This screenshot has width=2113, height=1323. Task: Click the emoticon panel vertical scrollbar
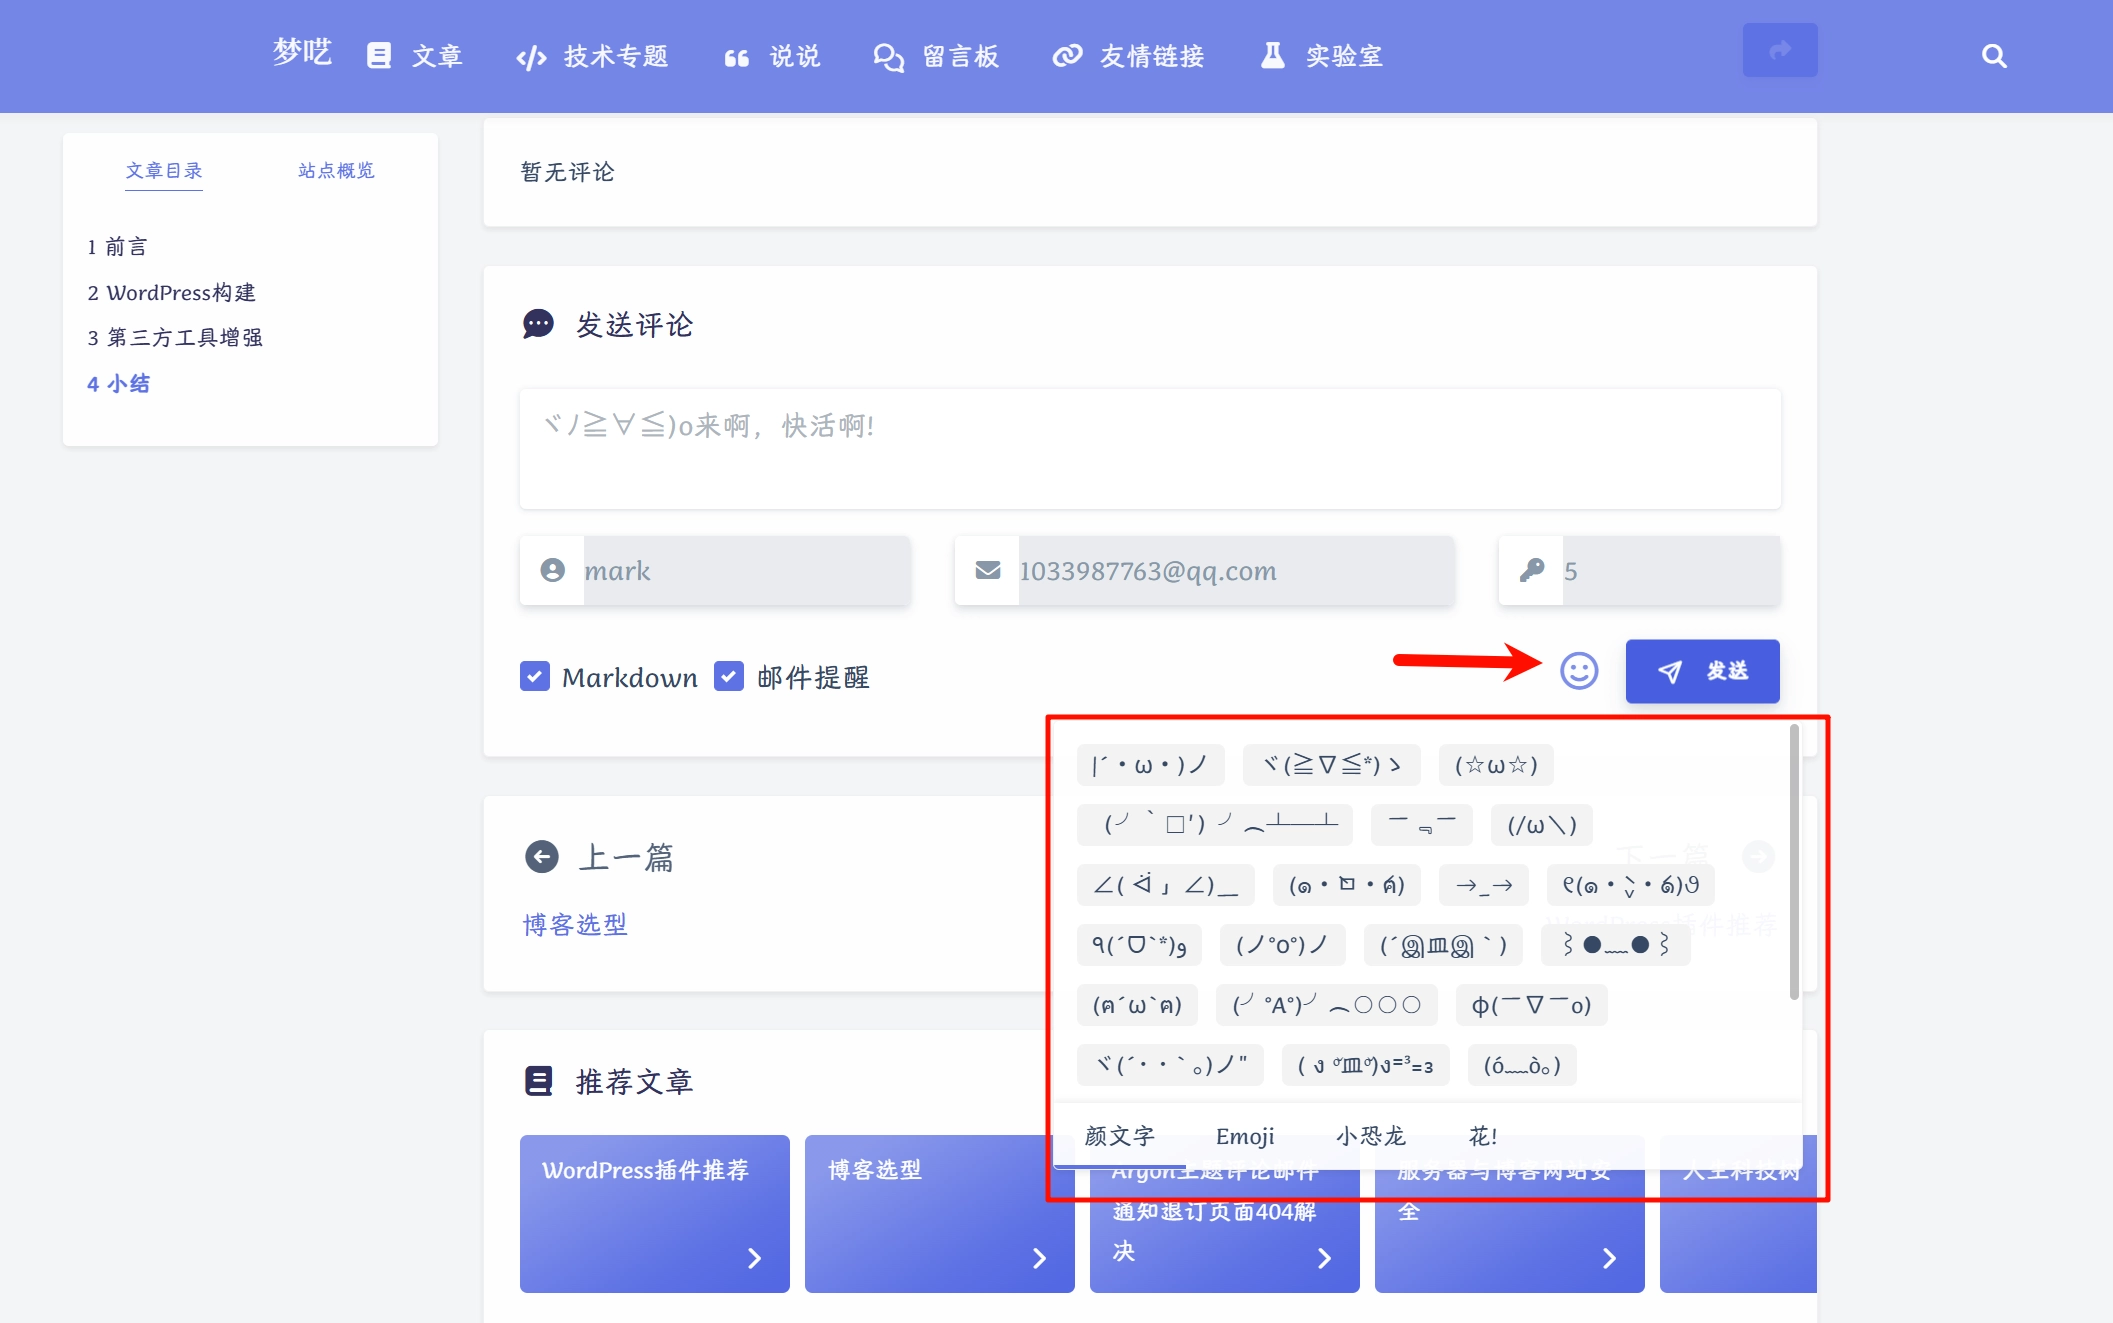(1794, 862)
